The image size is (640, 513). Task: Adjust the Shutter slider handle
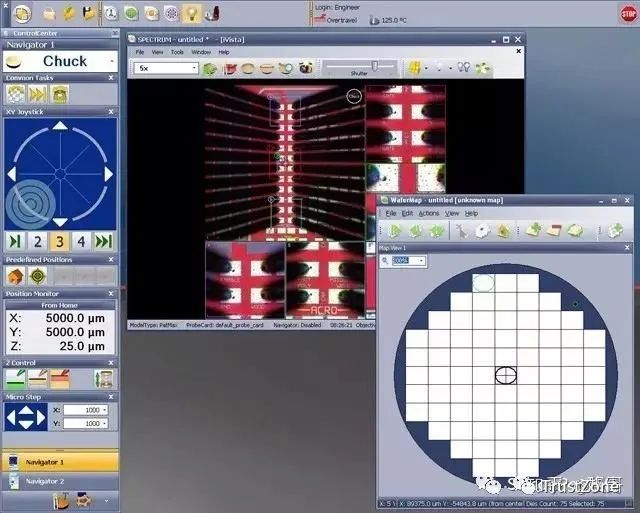click(x=374, y=65)
